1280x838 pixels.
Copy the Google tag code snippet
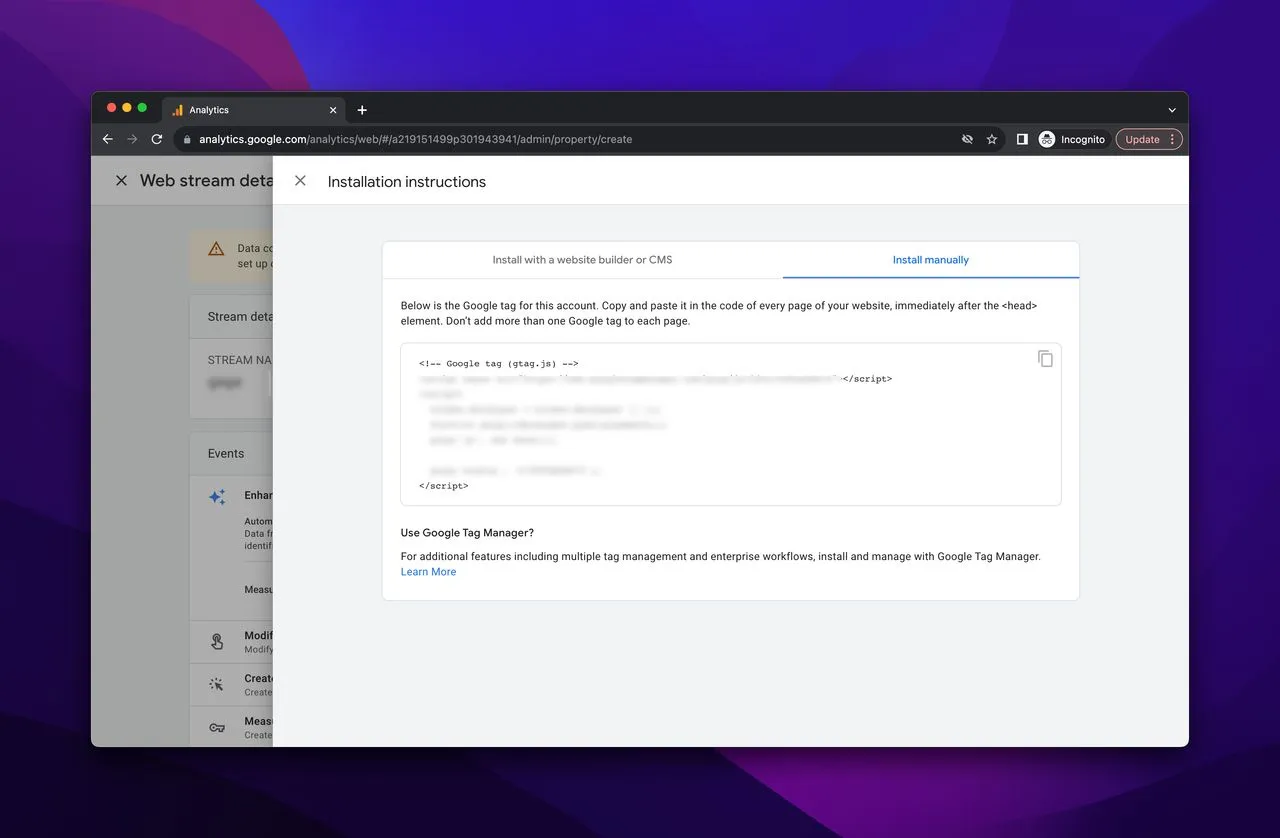tap(1045, 359)
